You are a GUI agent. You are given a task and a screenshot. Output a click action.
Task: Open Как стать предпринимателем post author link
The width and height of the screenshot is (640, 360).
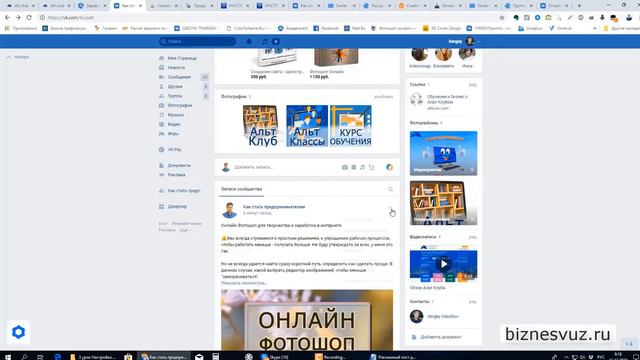pos(274,207)
